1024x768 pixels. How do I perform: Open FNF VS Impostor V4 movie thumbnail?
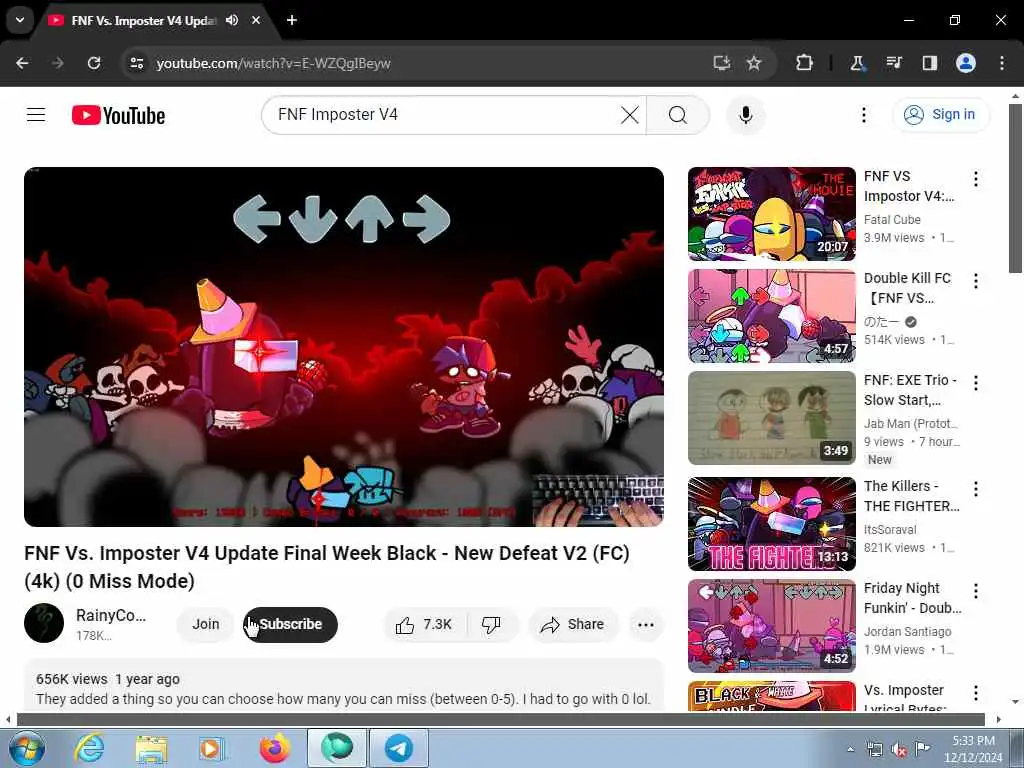pos(771,214)
